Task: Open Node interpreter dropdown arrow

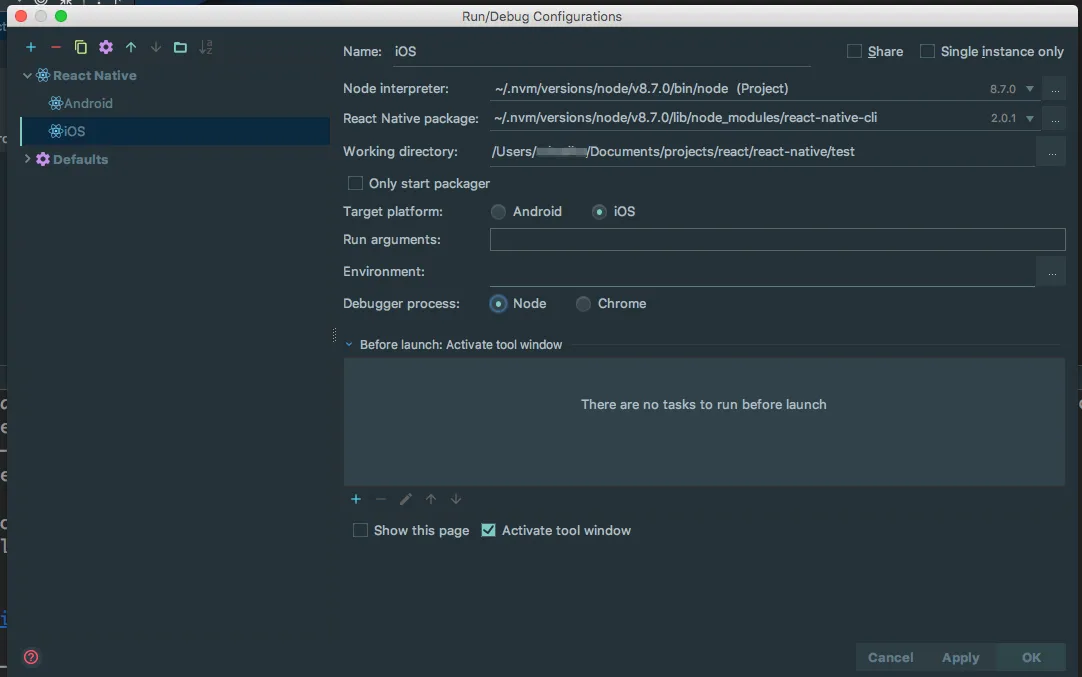Action: point(1030,89)
